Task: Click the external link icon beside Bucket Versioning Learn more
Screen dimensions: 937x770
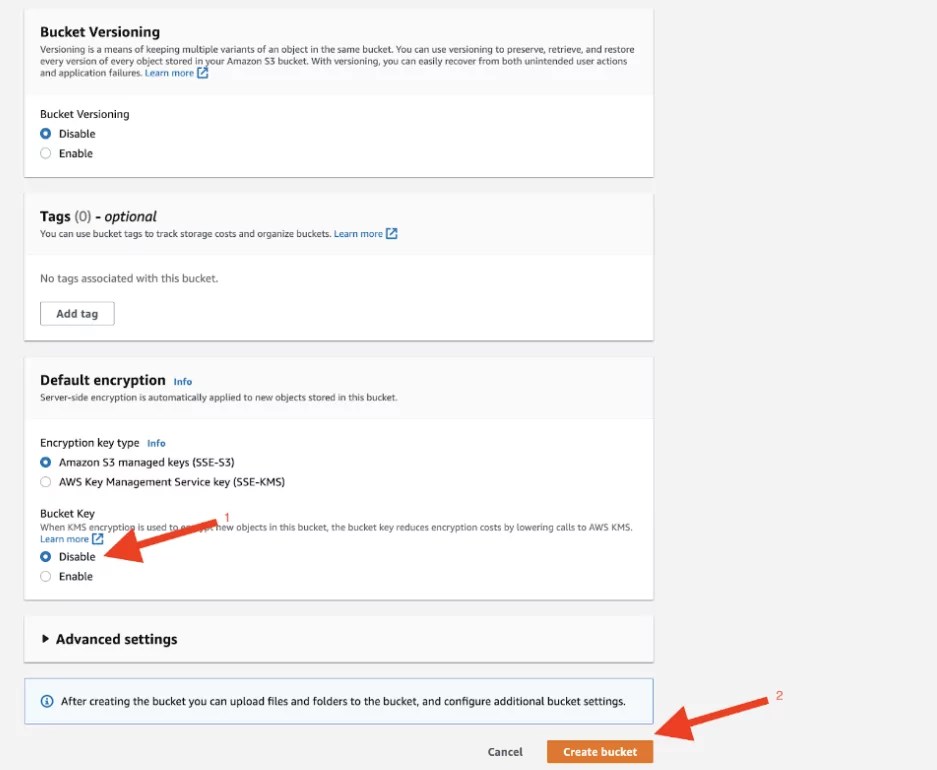Action: click(202, 72)
